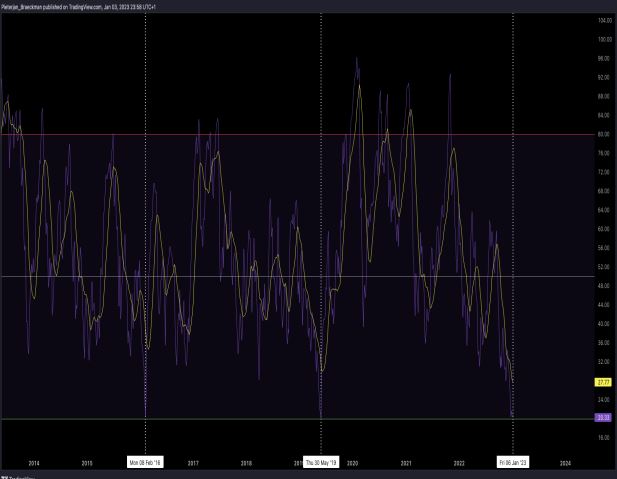Click the 104.00 value on price axis
Viewport: 617px width, 479px height.
tap(603, 21)
